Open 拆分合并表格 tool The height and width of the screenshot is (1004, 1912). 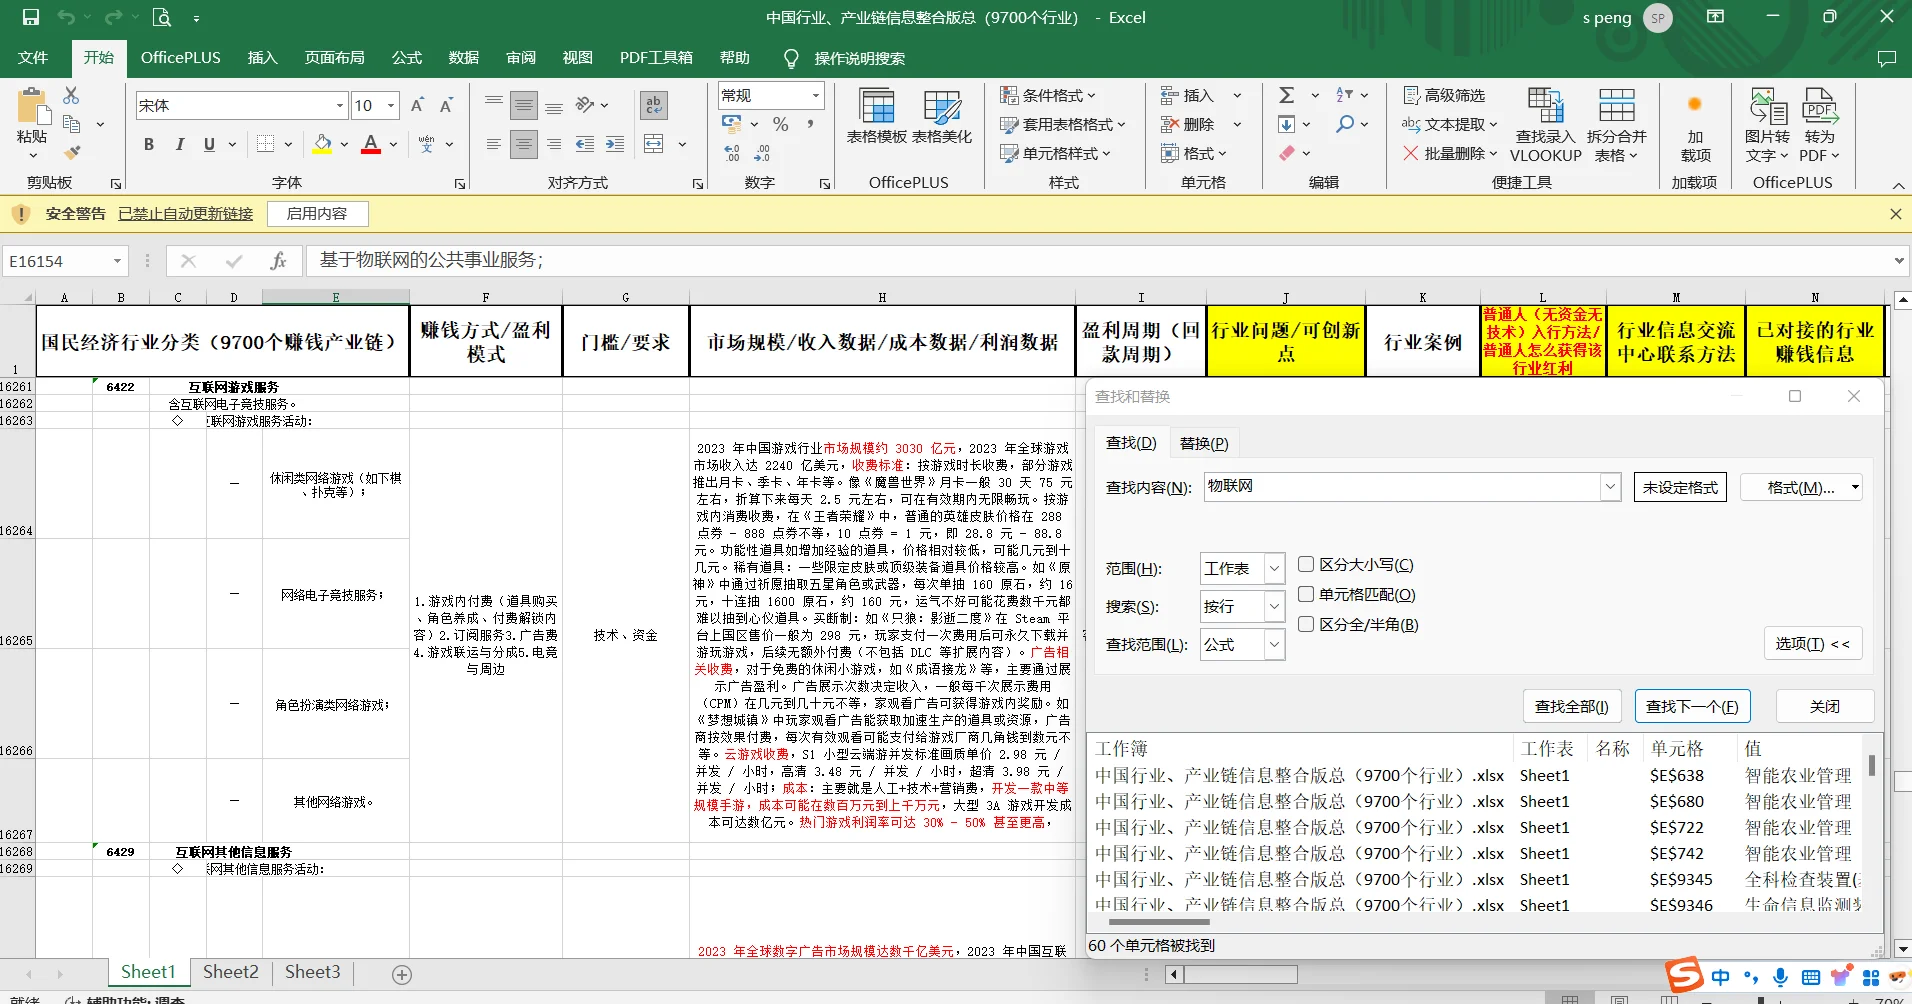pos(1616,125)
